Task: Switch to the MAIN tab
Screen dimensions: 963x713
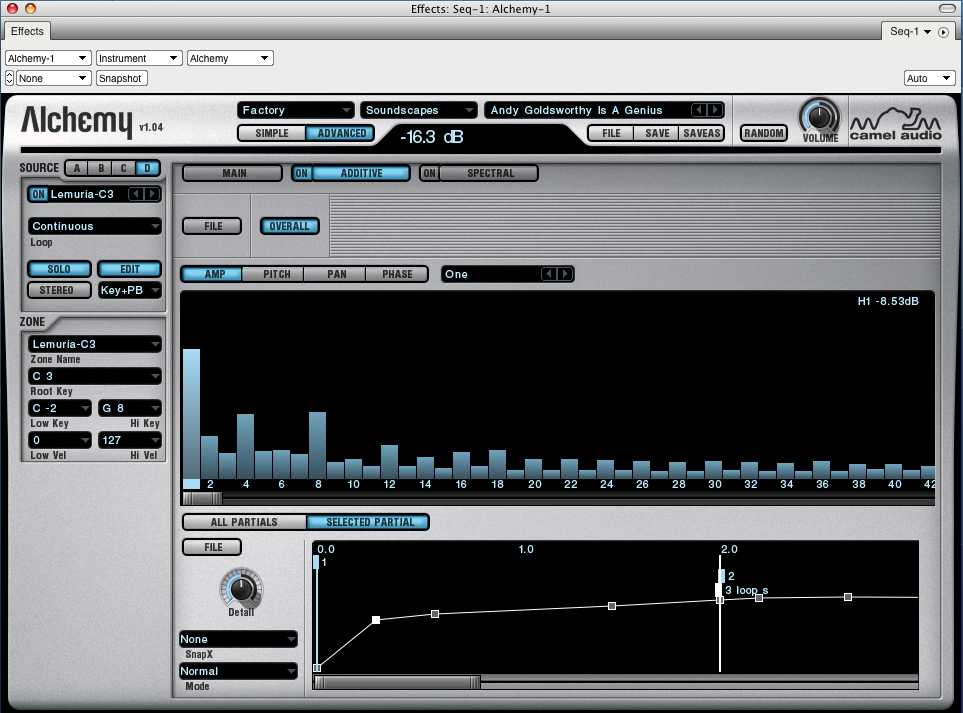Action: click(233, 173)
